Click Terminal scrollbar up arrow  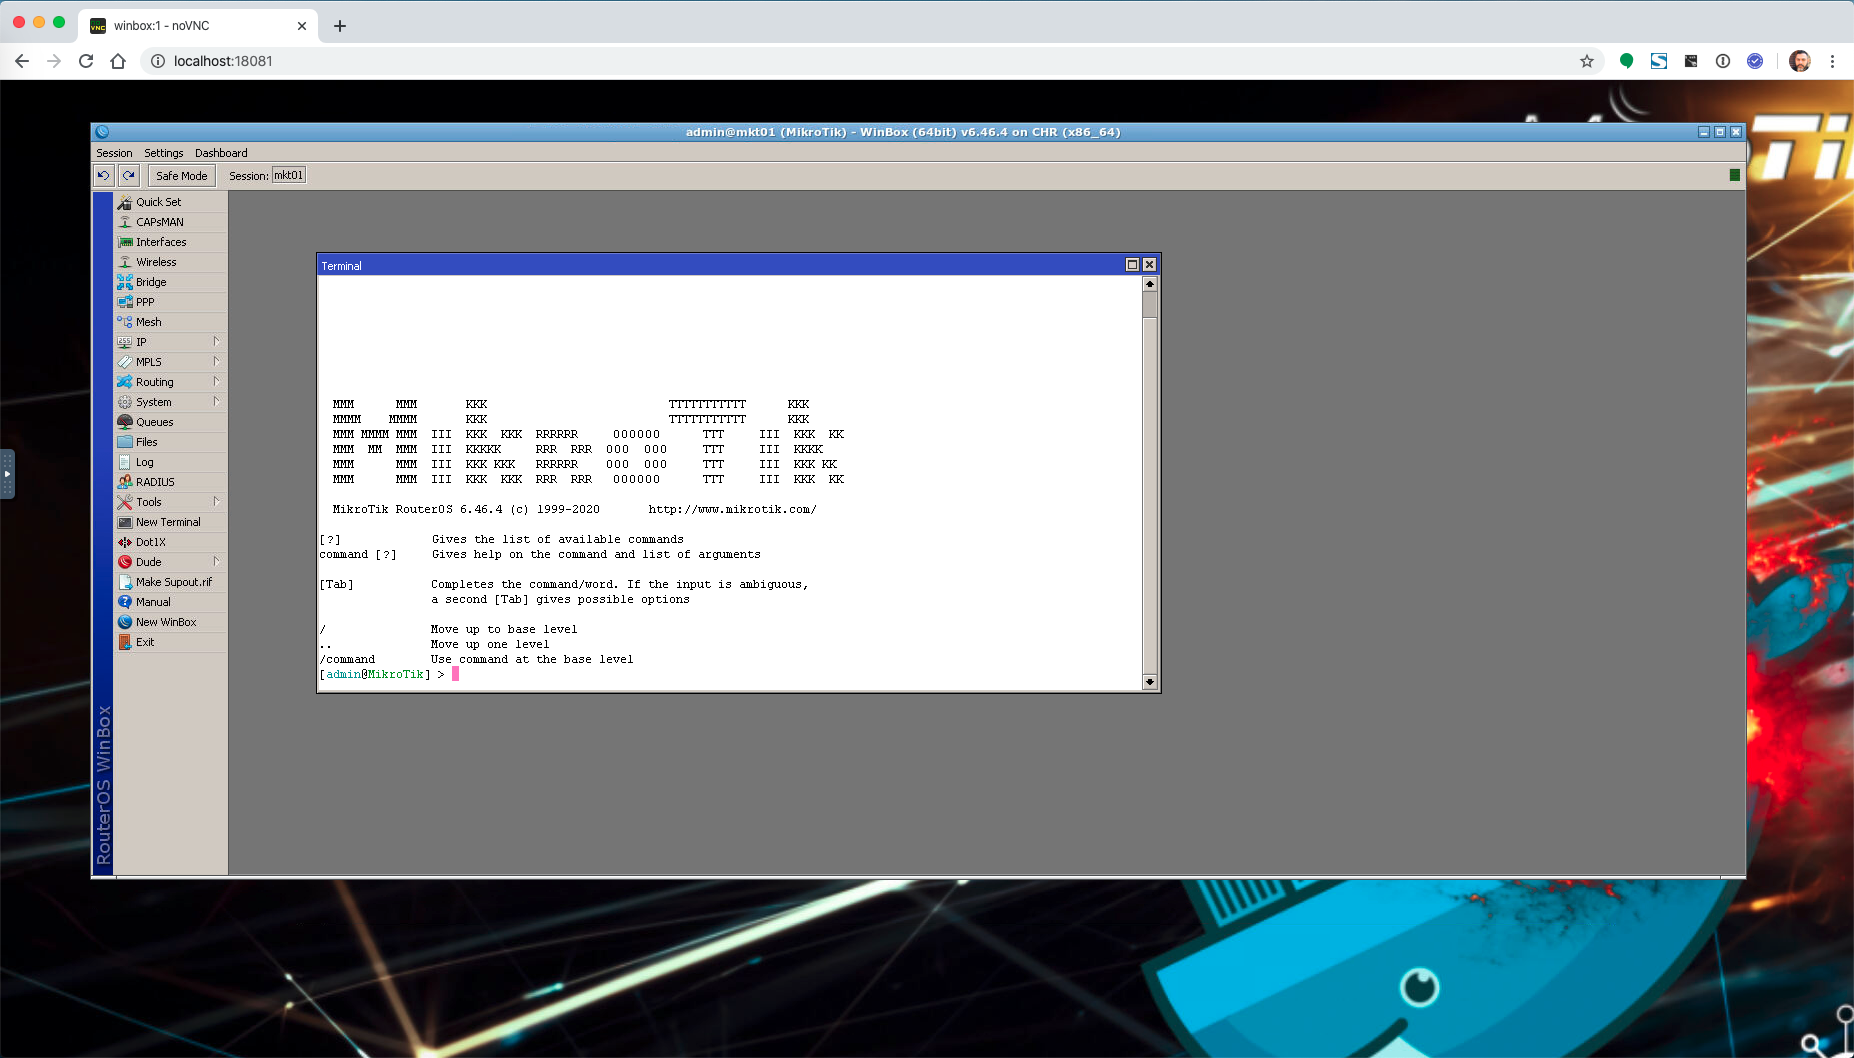1150,284
